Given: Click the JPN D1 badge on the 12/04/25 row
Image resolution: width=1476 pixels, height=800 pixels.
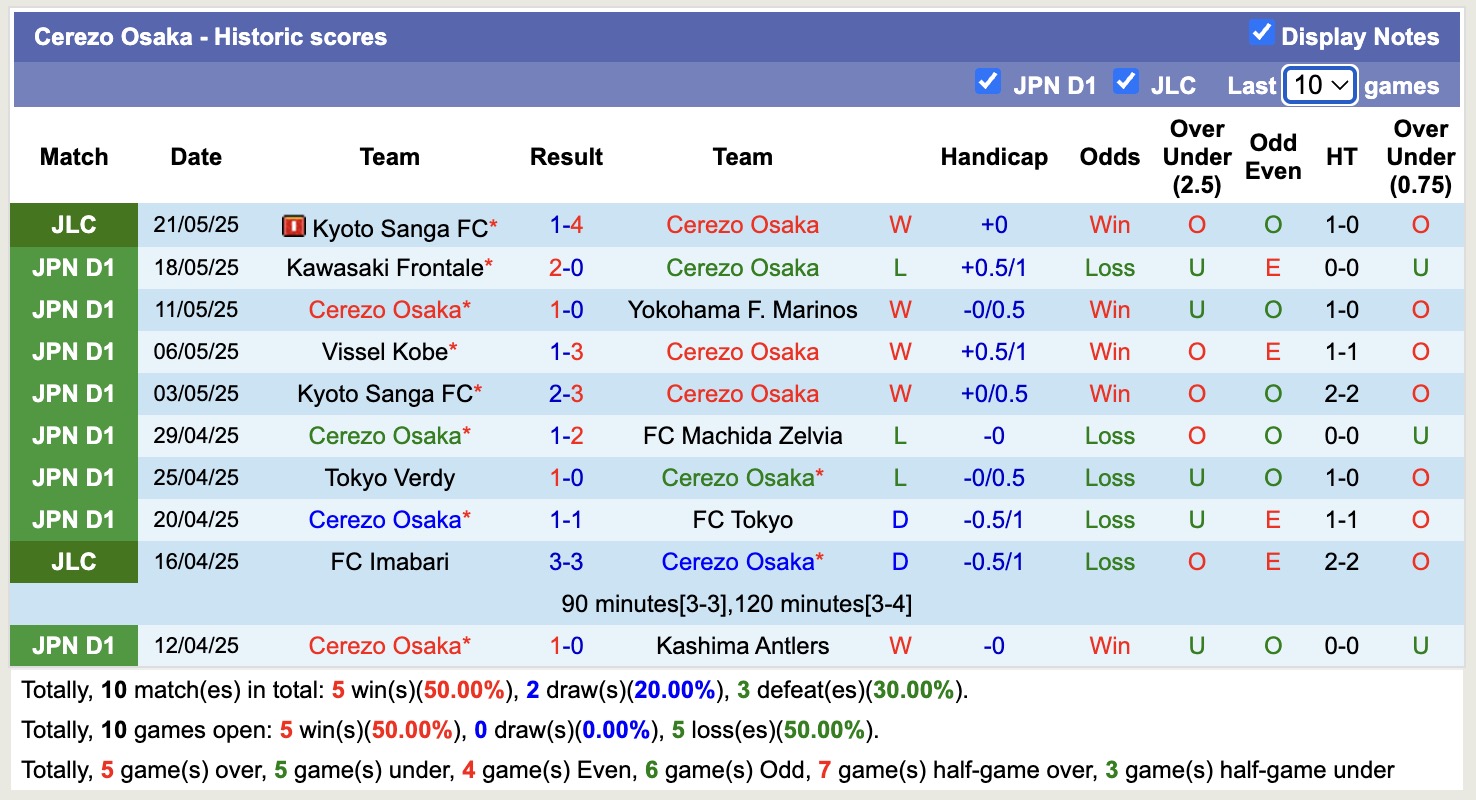Looking at the screenshot, I should pyautogui.click(x=73, y=645).
